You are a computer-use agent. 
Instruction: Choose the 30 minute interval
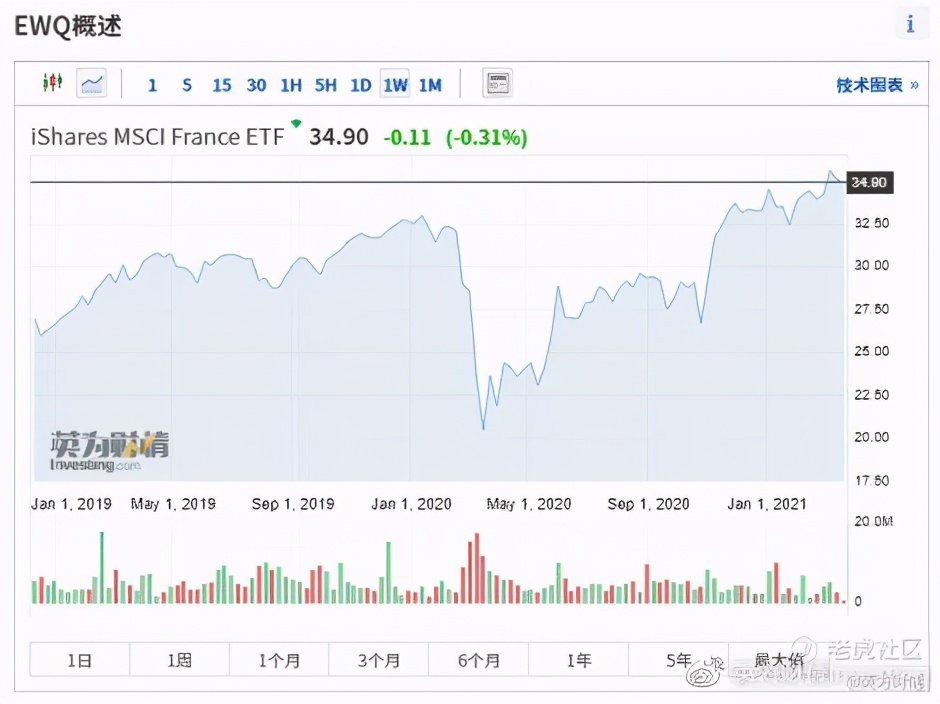point(256,85)
